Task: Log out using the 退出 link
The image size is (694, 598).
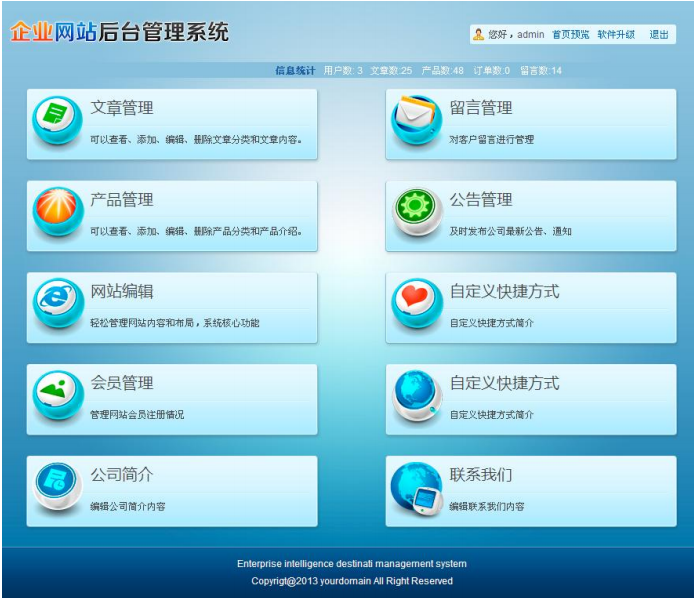Action: [x=659, y=35]
